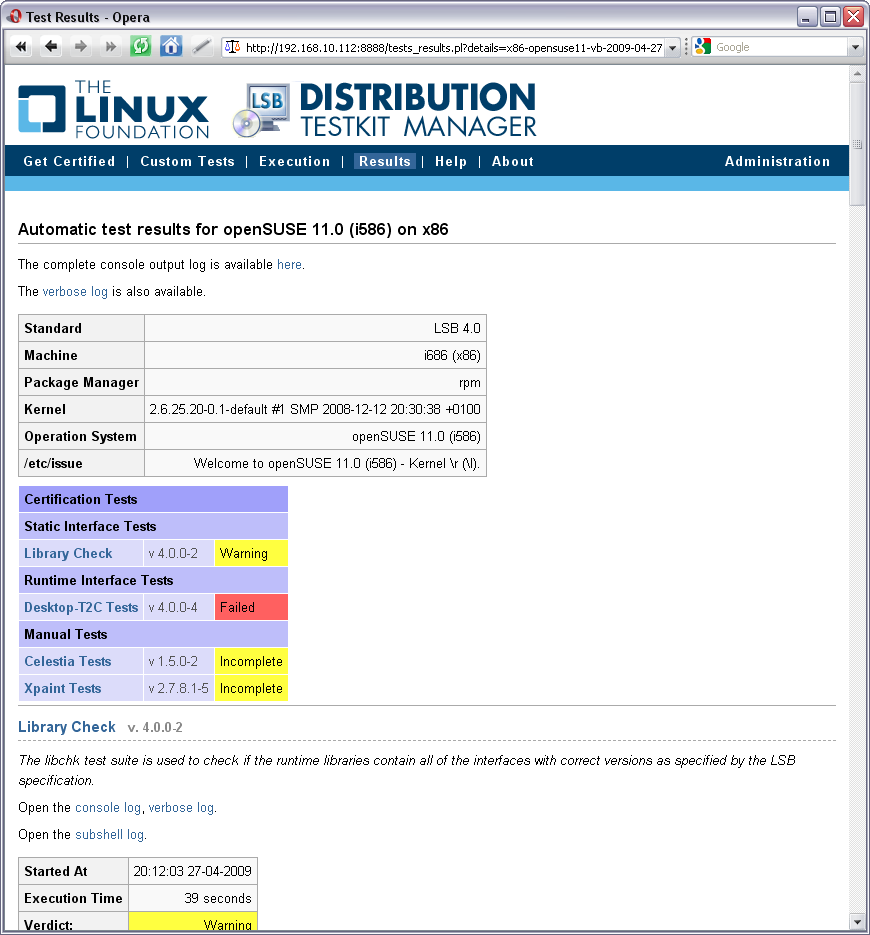Click the Google search input field
Viewport: 870px width, 935px height.
coord(780,47)
